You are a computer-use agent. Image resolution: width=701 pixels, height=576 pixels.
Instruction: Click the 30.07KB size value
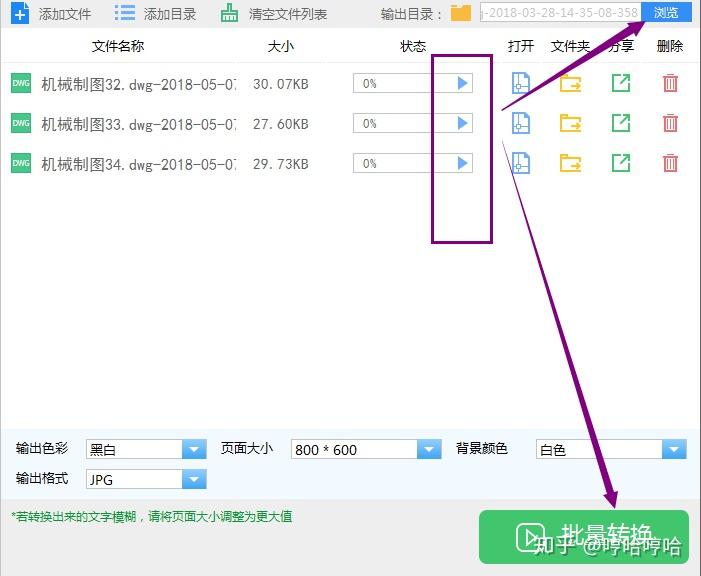281,84
